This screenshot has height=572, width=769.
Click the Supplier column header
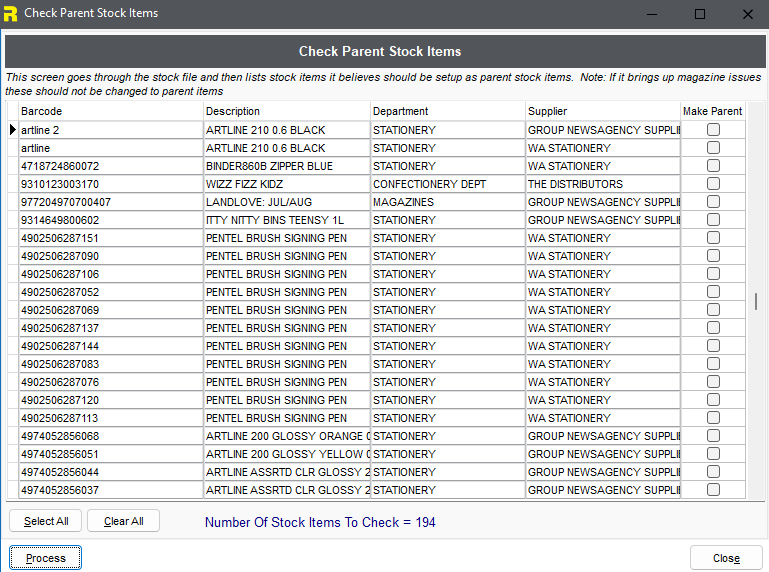[x=602, y=111]
